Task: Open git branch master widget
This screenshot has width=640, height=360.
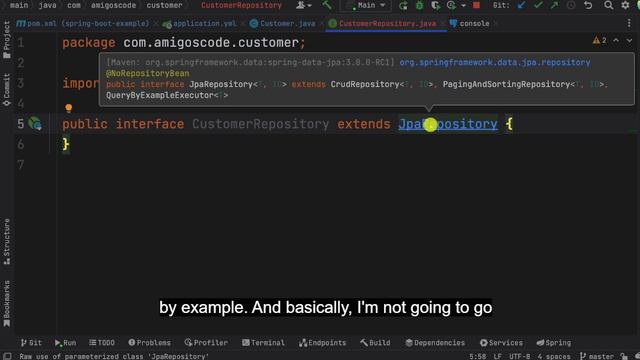Action: (x=596, y=356)
